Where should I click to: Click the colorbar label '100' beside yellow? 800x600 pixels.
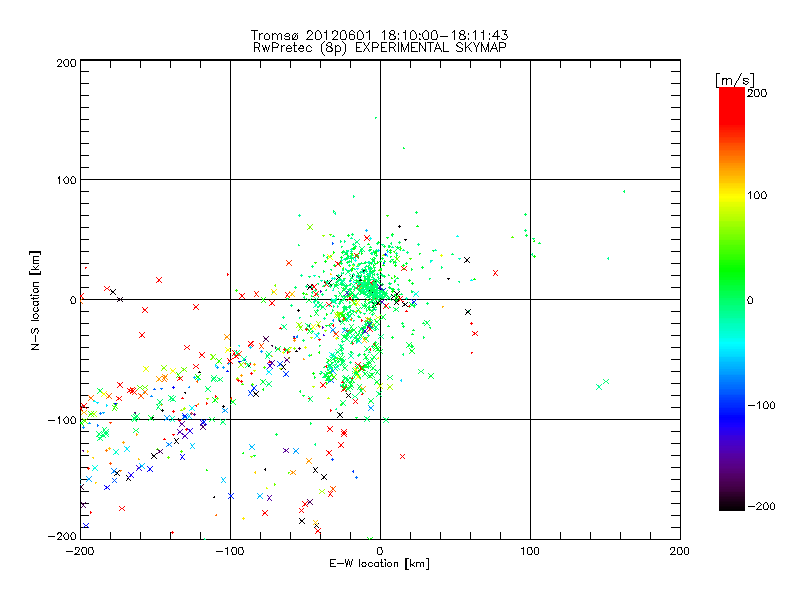click(x=757, y=195)
